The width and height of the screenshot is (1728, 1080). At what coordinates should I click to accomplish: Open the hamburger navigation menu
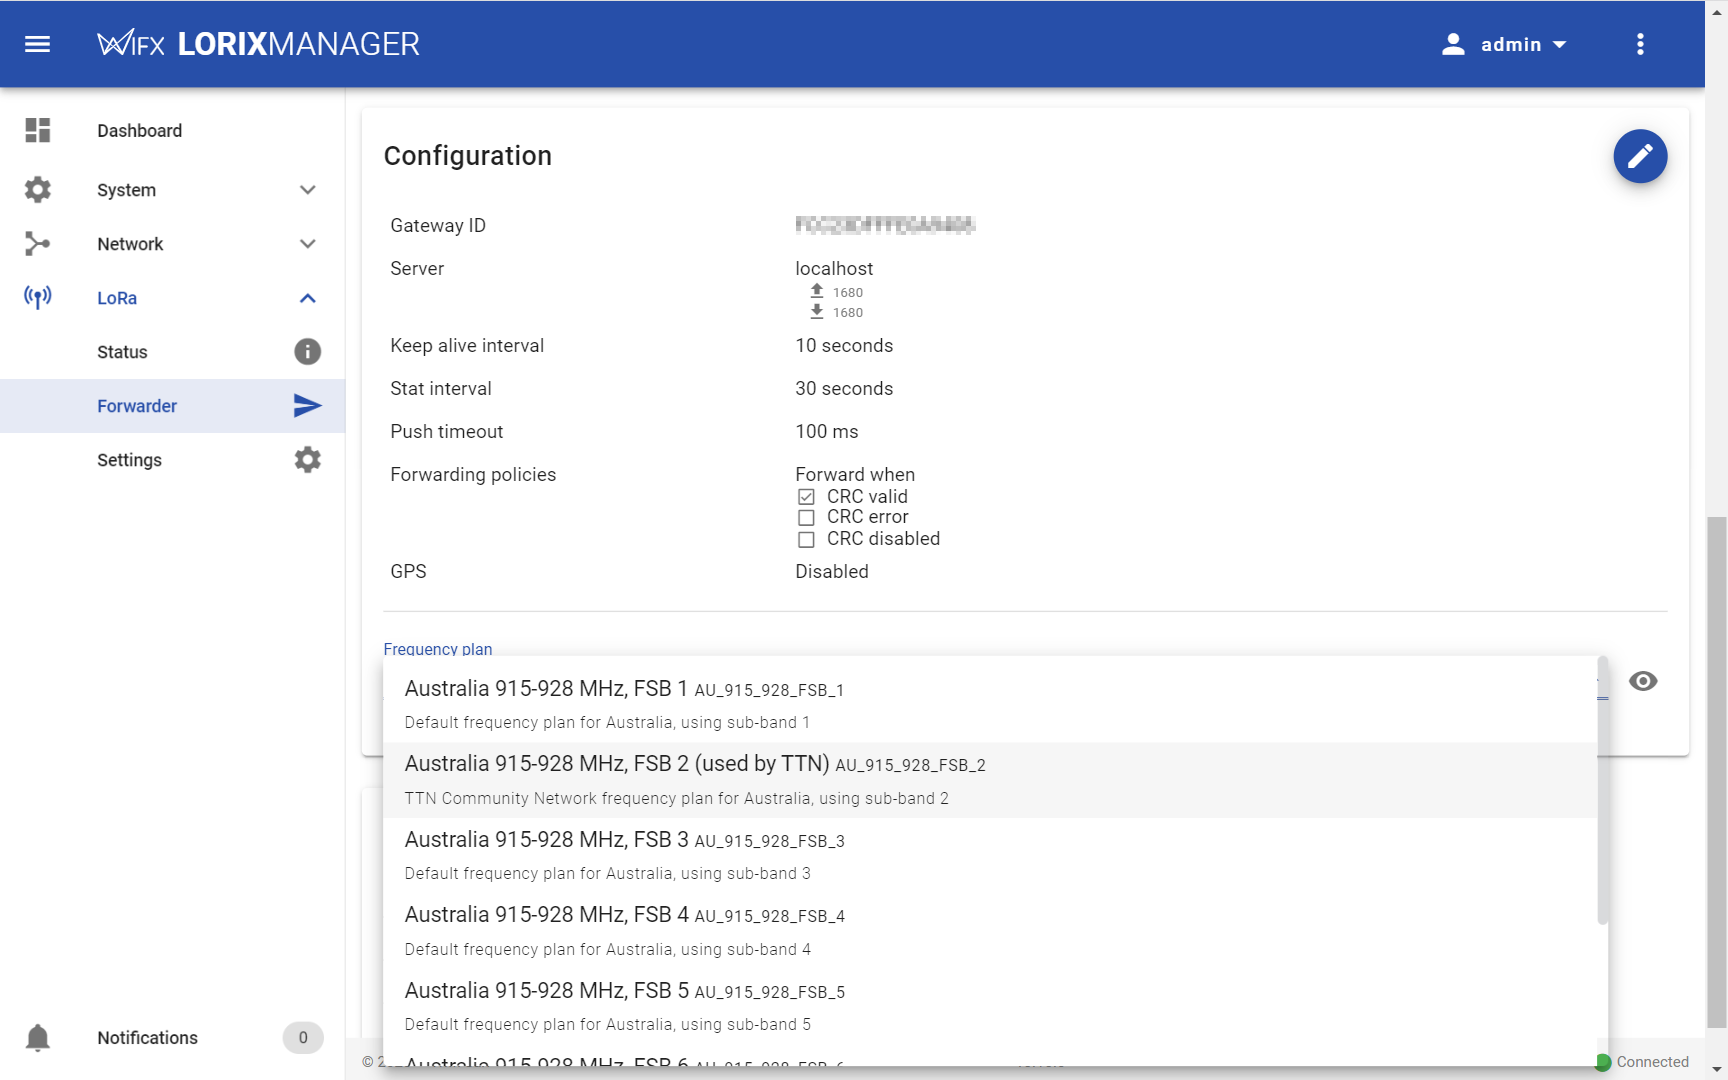pos(37,44)
